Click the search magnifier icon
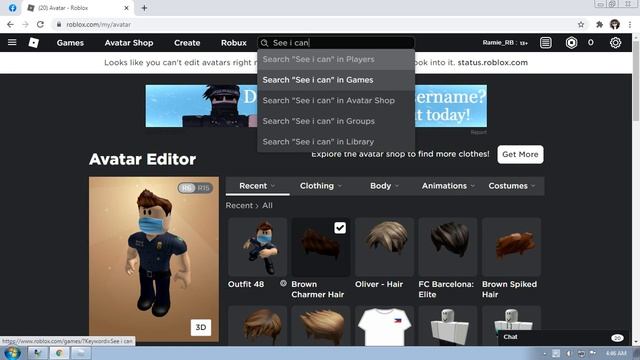The image size is (640, 360). (264, 43)
